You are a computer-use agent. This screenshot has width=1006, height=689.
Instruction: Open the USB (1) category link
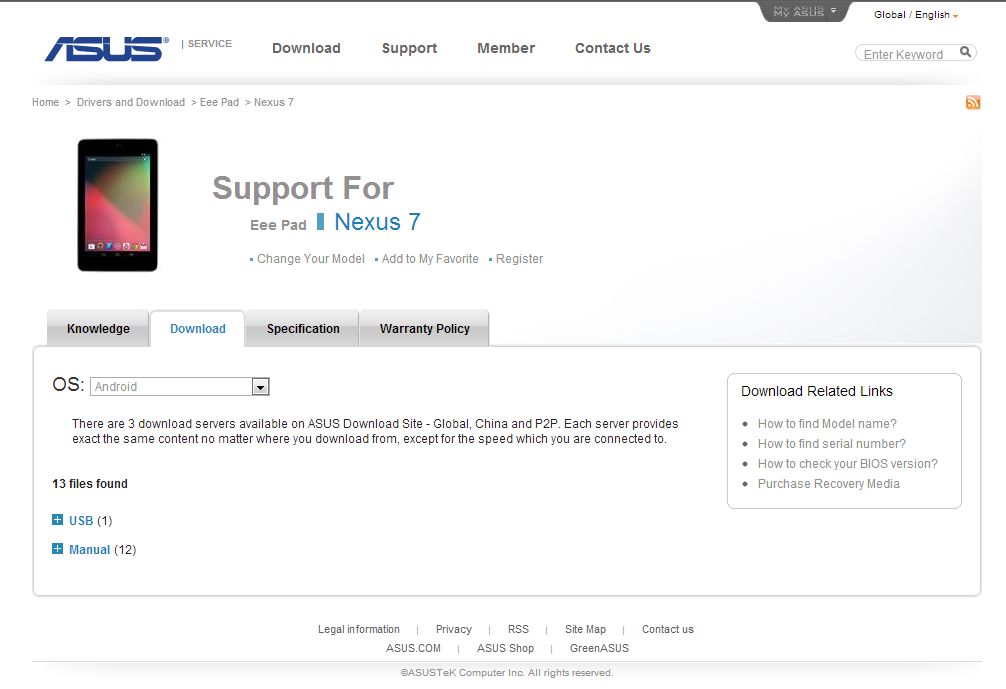(90, 520)
